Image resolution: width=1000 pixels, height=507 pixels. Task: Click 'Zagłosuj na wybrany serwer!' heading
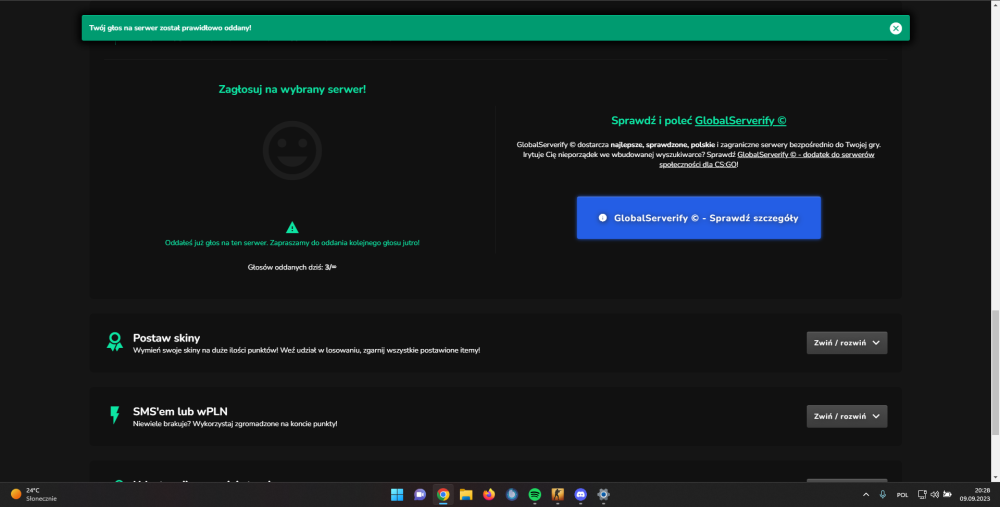292,89
